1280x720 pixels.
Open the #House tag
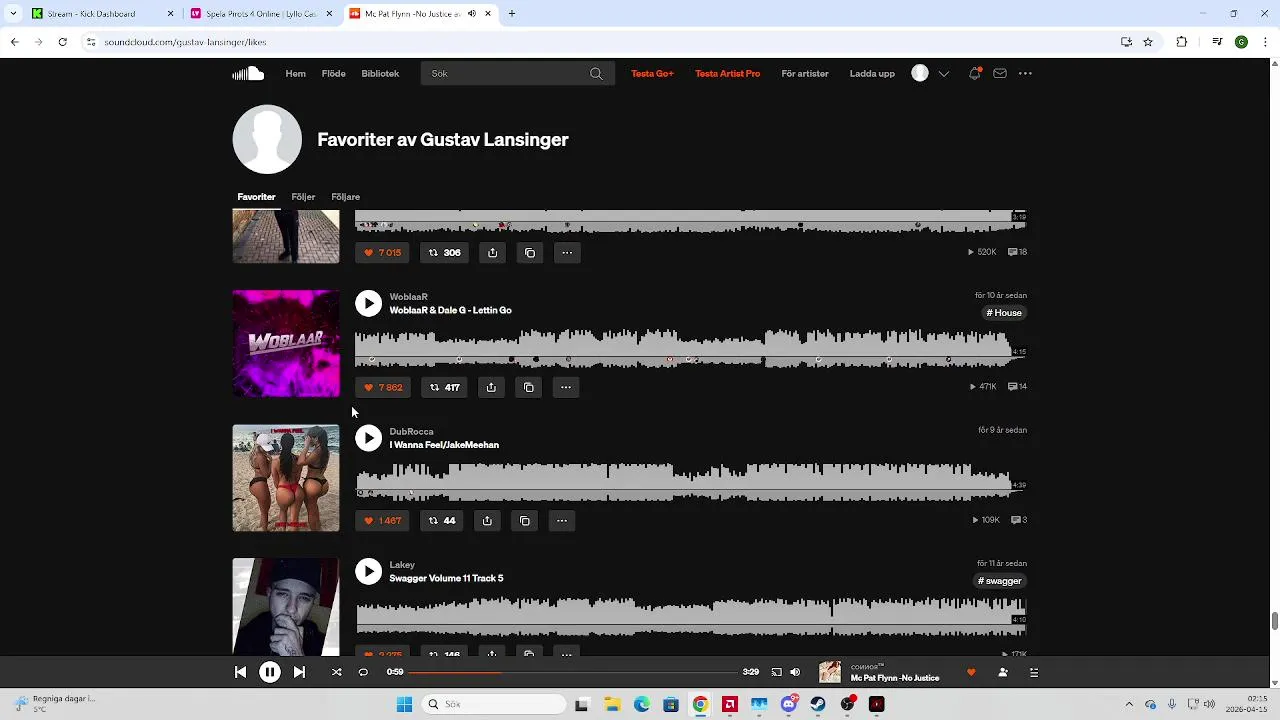(1004, 313)
